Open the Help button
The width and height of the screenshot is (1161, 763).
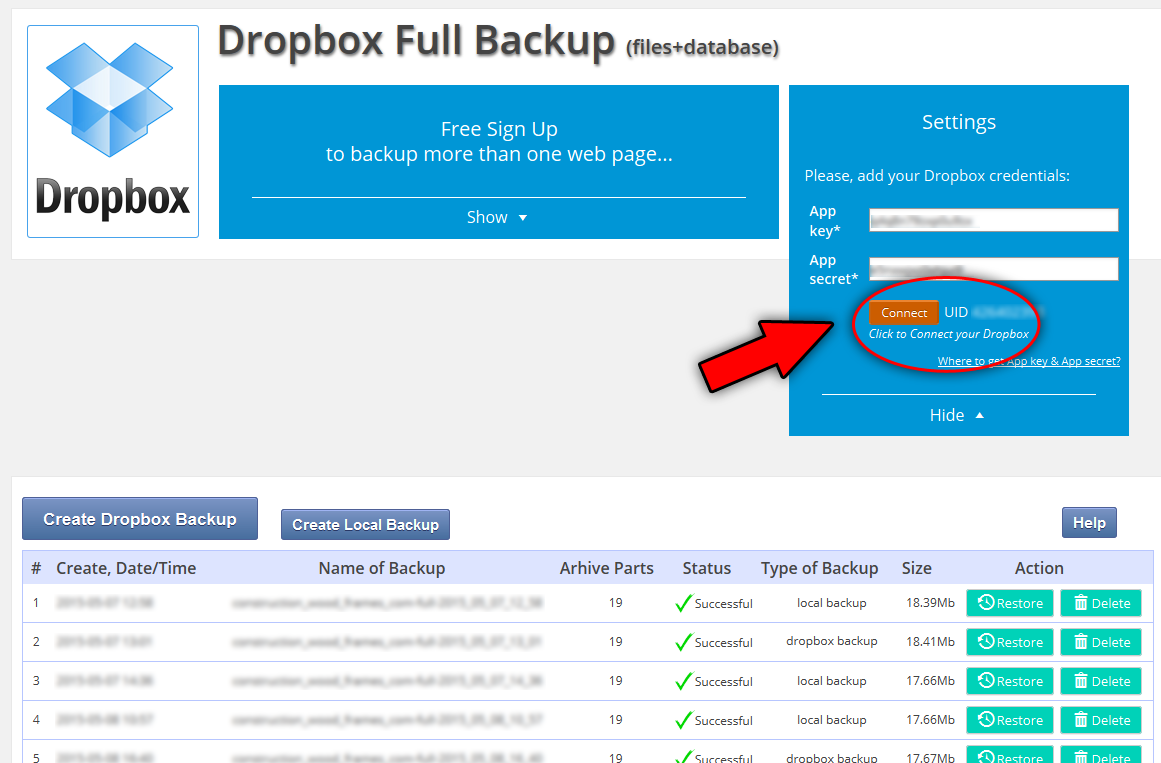[x=1089, y=523]
